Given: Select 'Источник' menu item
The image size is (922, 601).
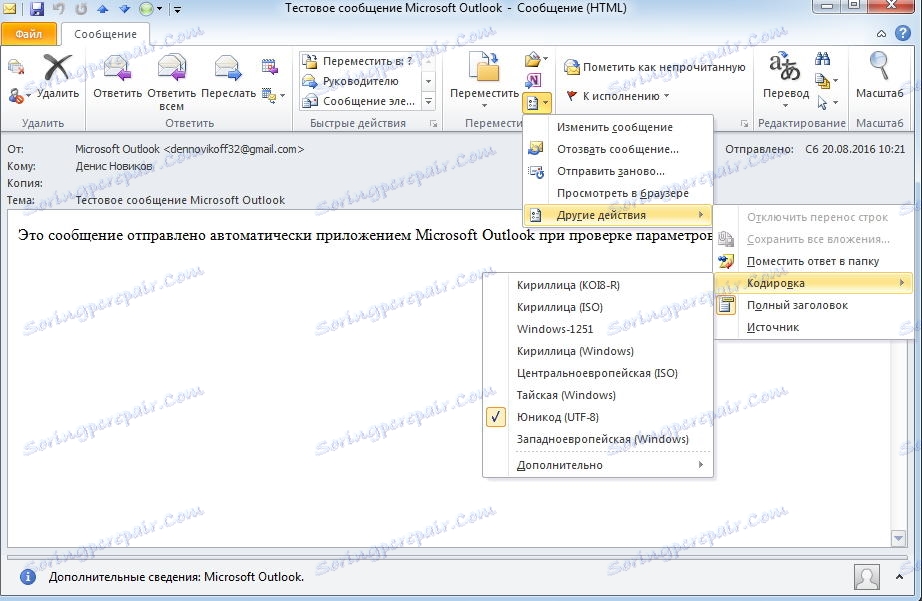Looking at the screenshot, I should tap(815, 328).
